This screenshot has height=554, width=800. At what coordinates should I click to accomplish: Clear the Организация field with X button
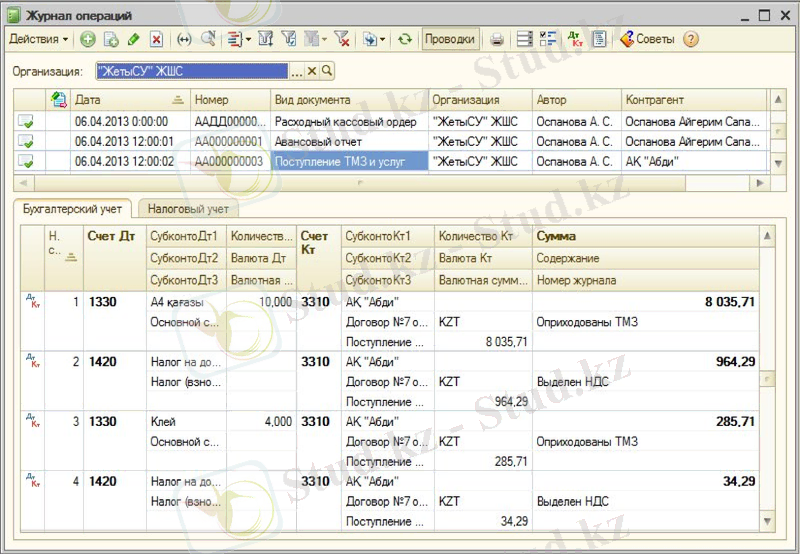(x=311, y=71)
